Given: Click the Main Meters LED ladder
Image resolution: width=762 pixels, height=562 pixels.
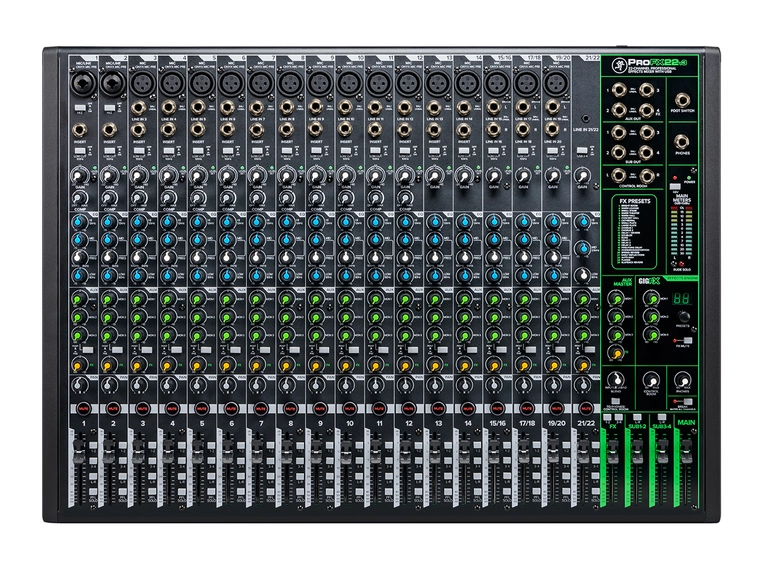Looking at the screenshot, I should (682, 231).
